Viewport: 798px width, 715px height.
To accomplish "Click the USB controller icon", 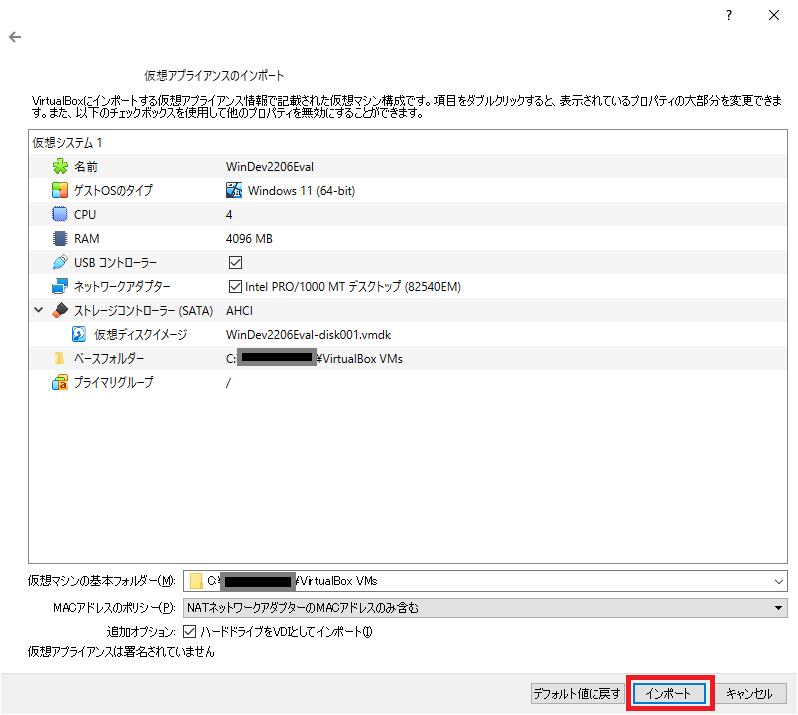I will pyautogui.click(x=60, y=262).
